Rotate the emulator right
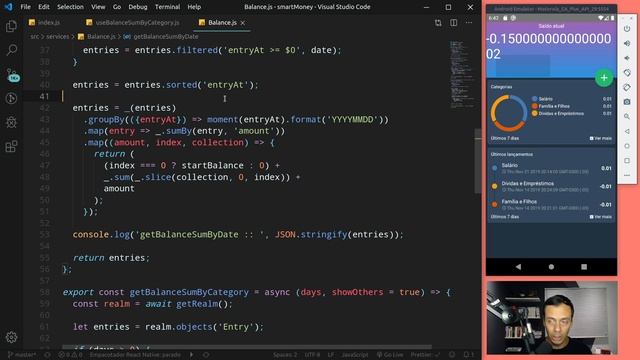 (627, 87)
